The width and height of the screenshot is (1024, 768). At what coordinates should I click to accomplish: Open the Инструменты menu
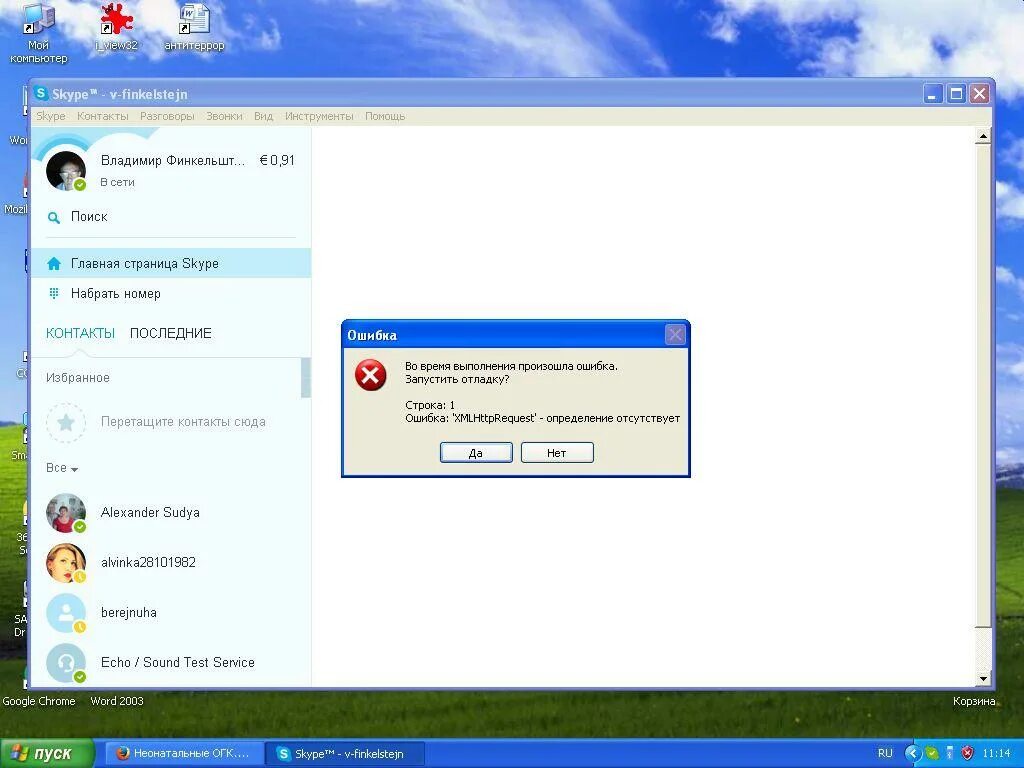pyautogui.click(x=319, y=116)
